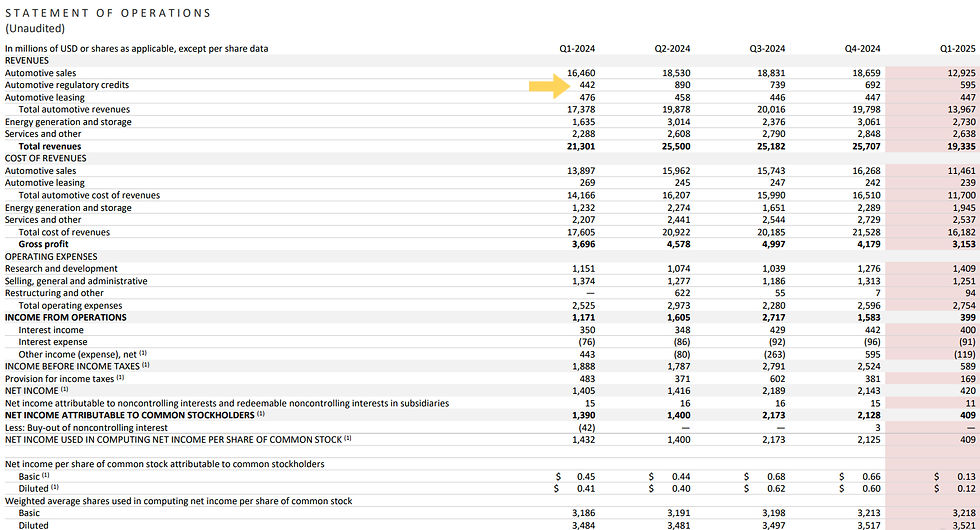Click the 'Total automotive revenues' row label

point(74,109)
